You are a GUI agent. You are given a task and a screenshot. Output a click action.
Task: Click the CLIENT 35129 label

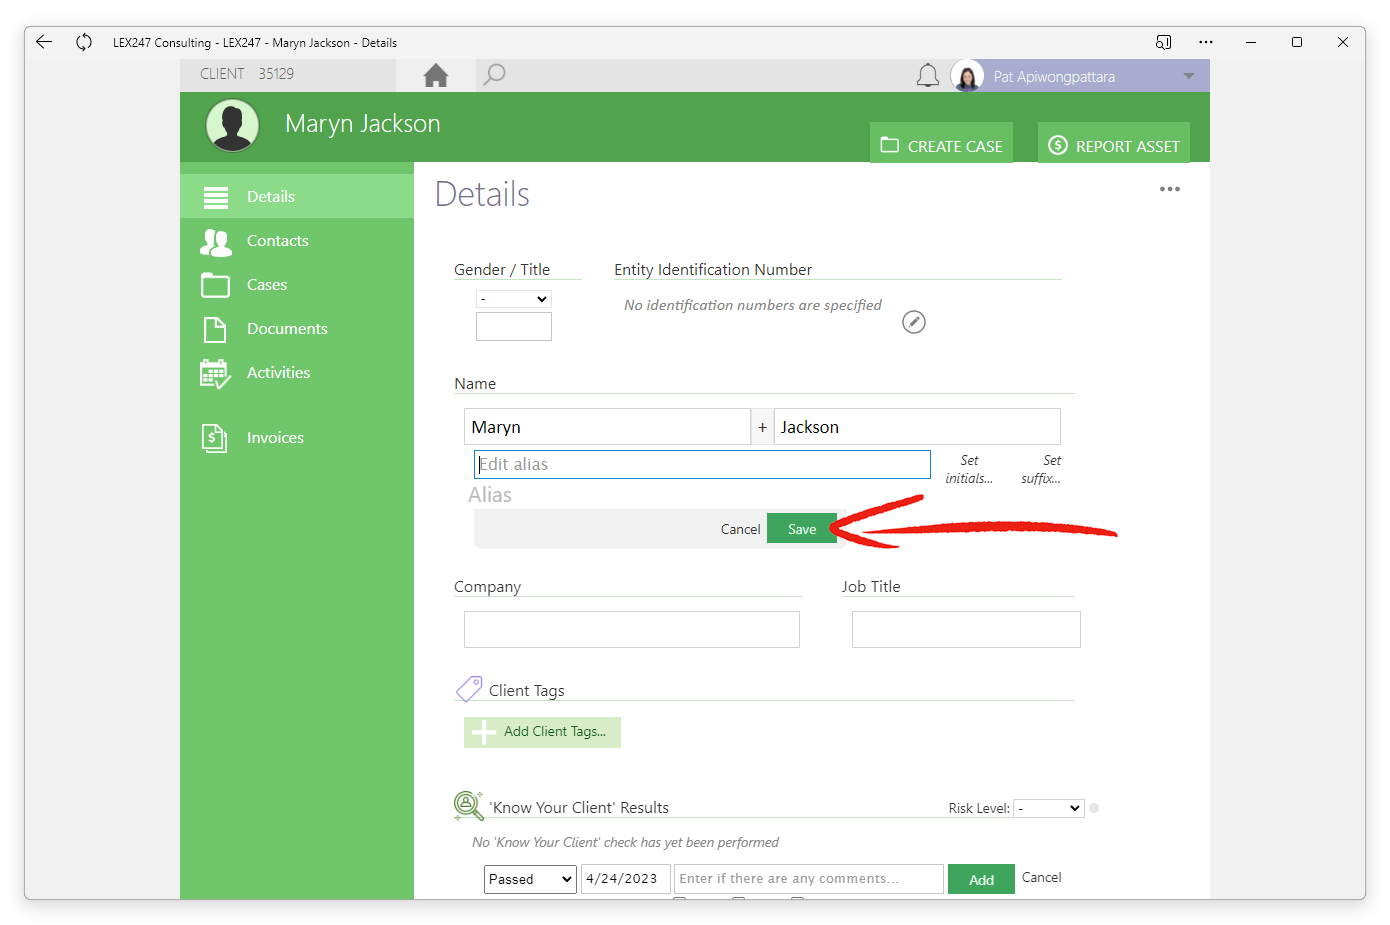247,74
